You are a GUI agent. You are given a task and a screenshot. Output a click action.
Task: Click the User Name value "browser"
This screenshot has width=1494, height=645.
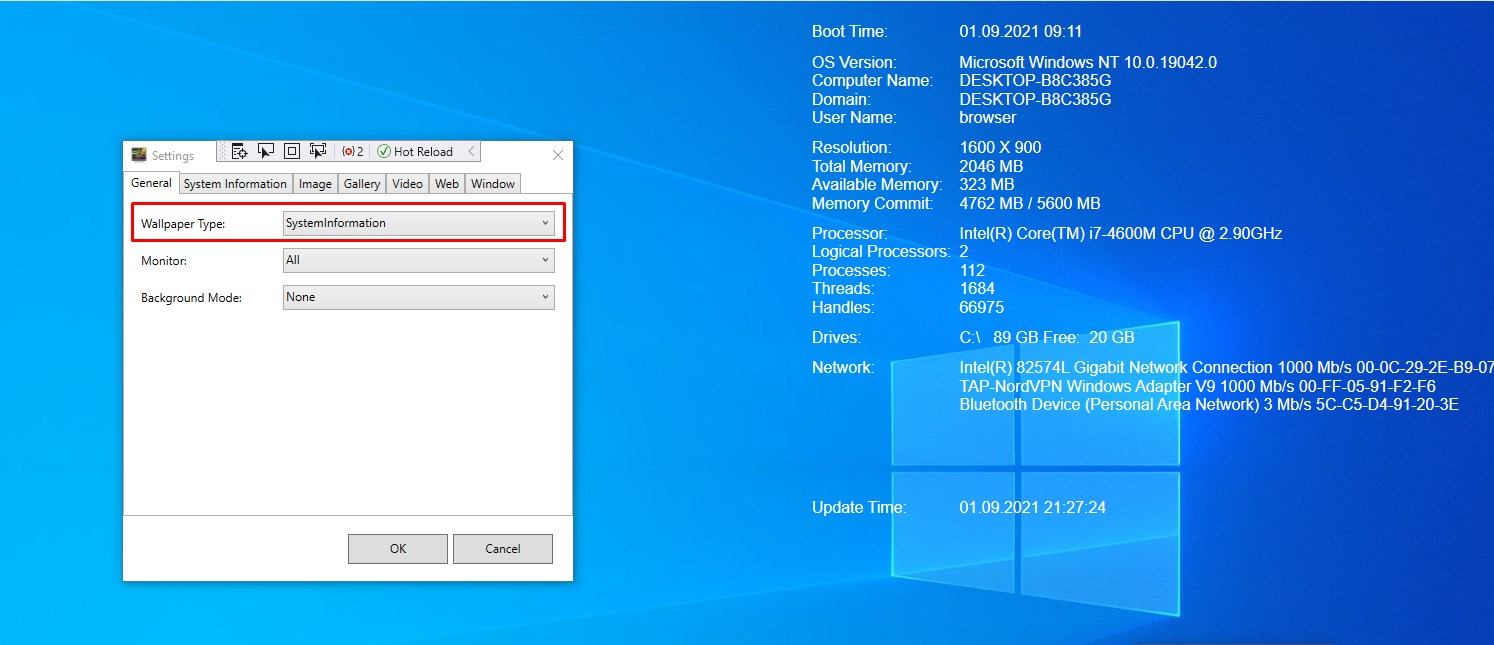click(x=987, y=117)
